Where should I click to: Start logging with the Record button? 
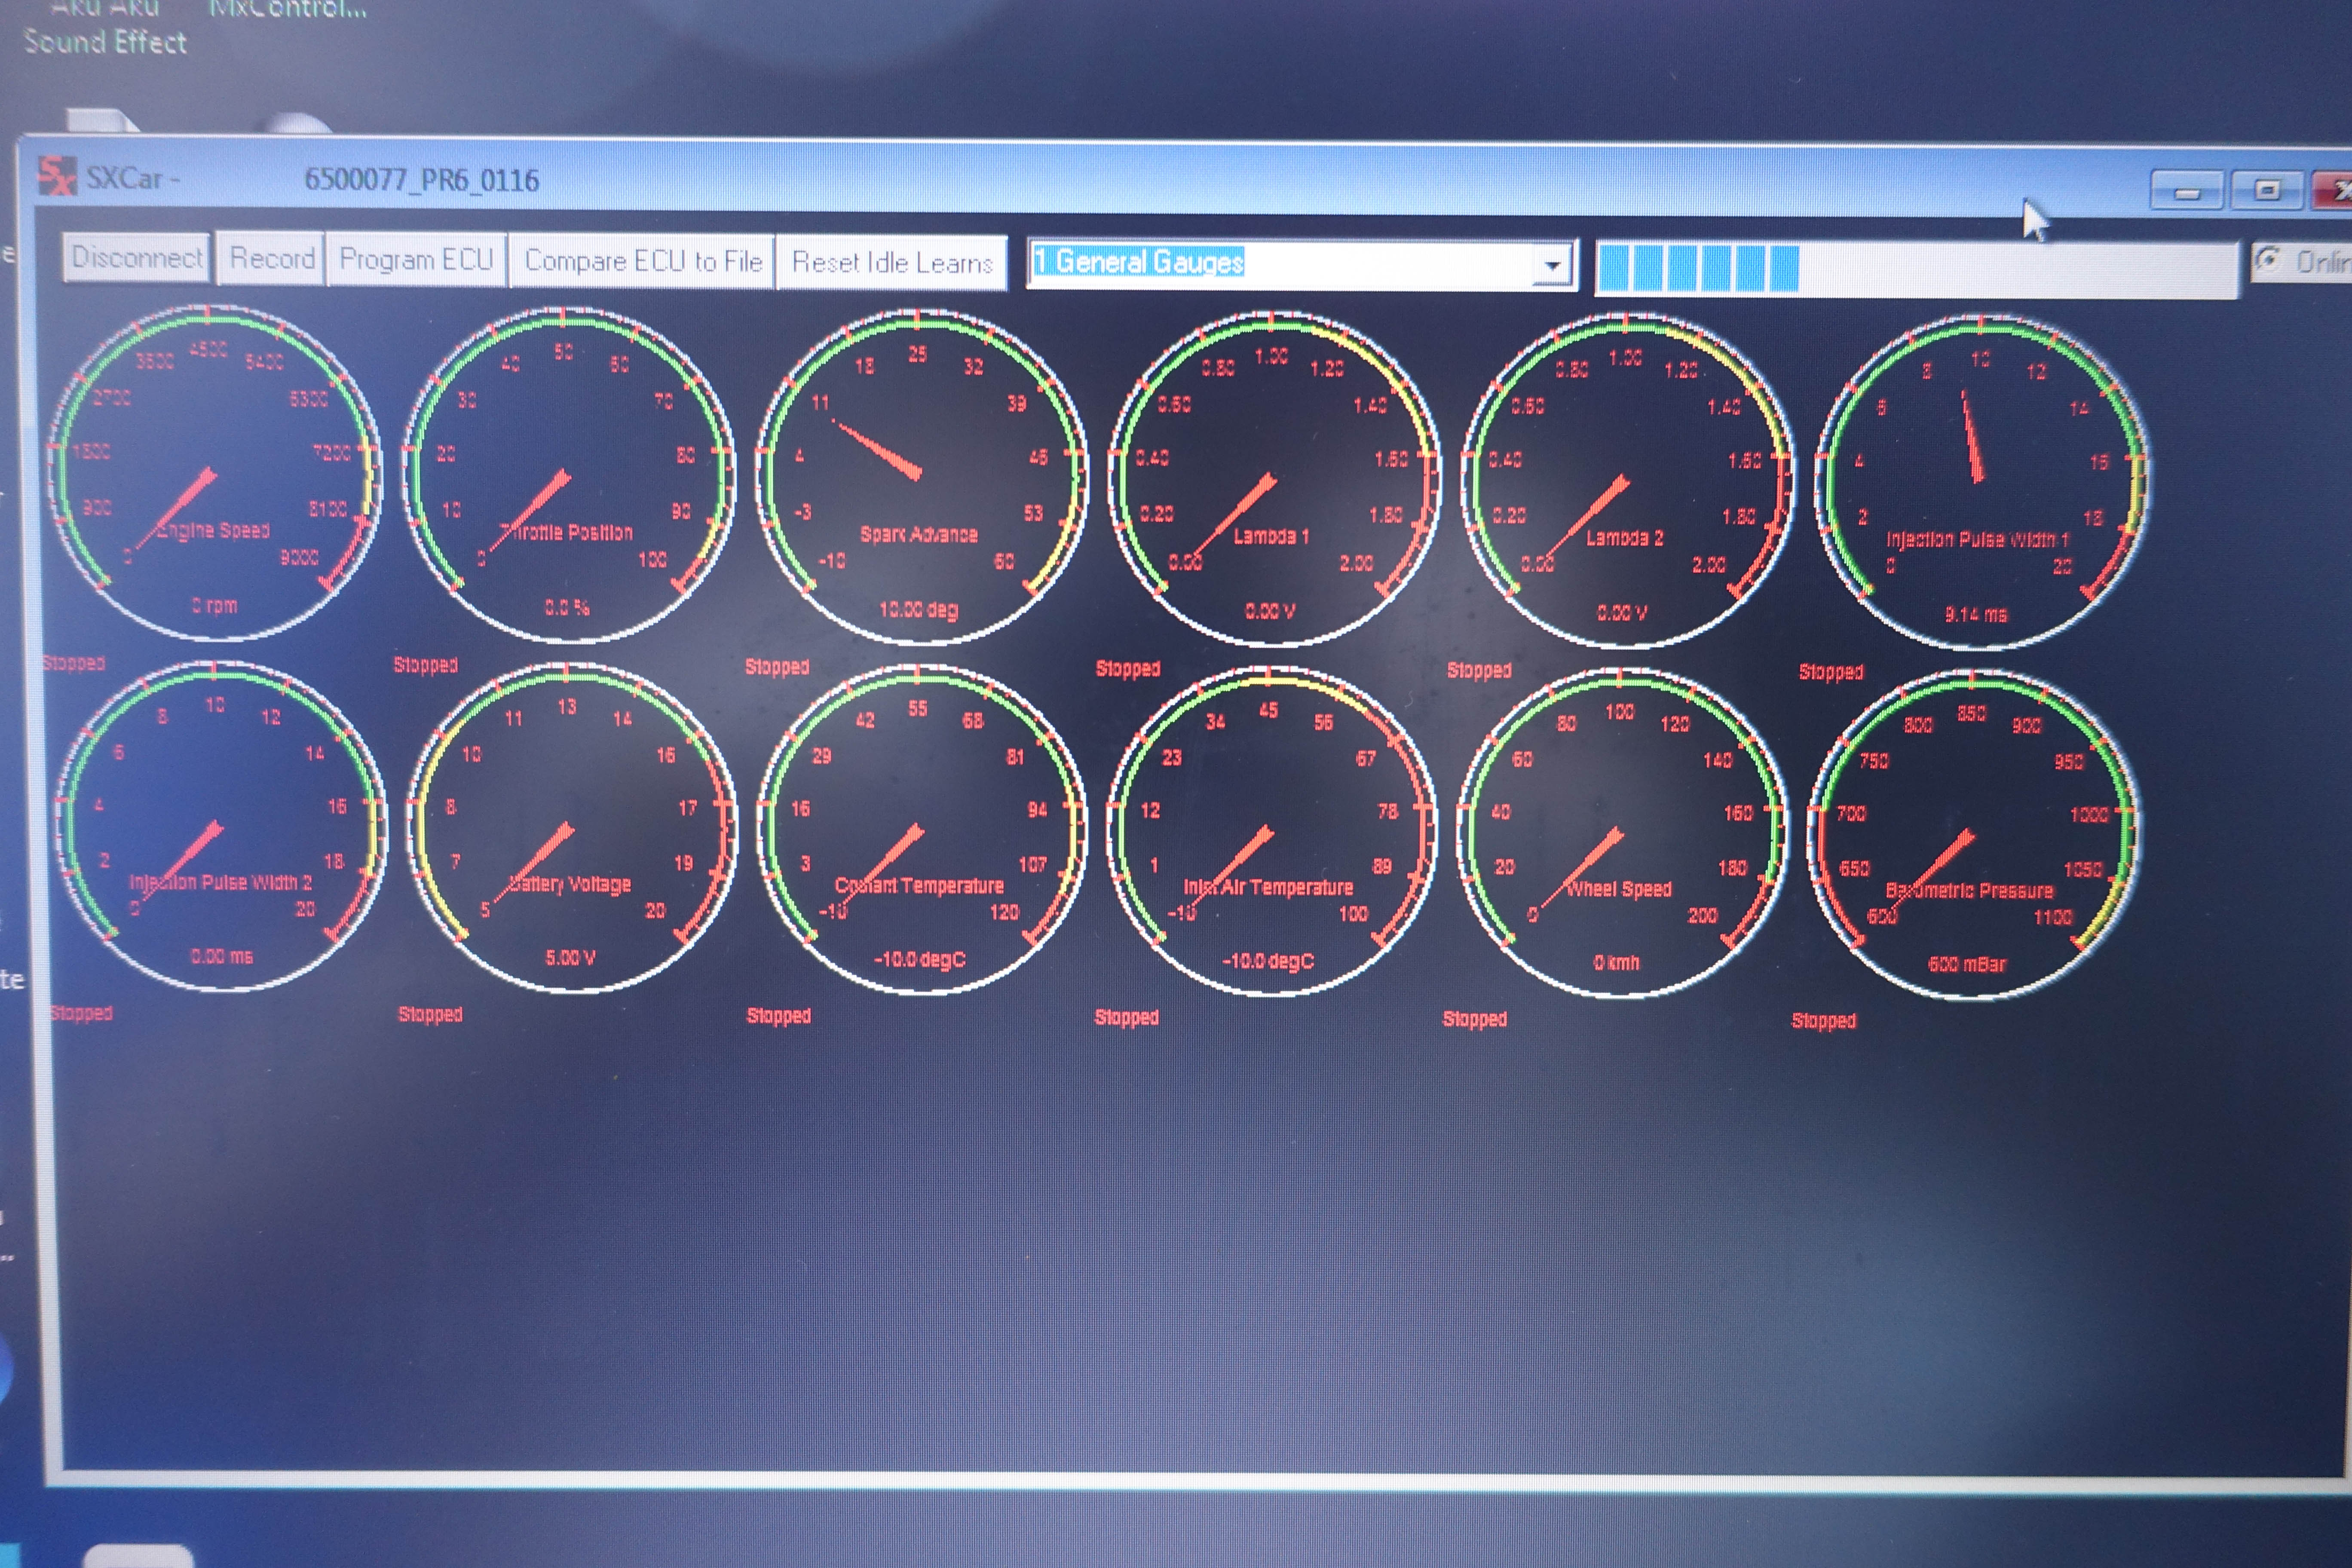[x=271, y=259]
